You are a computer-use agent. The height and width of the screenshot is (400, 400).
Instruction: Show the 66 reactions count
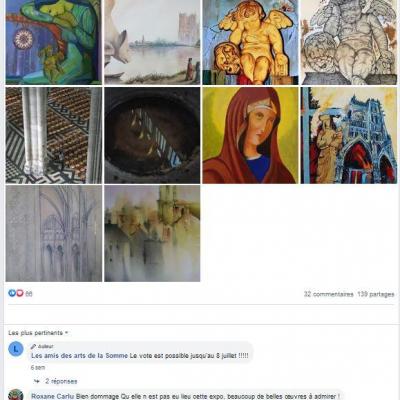click(x=29, y=294)
